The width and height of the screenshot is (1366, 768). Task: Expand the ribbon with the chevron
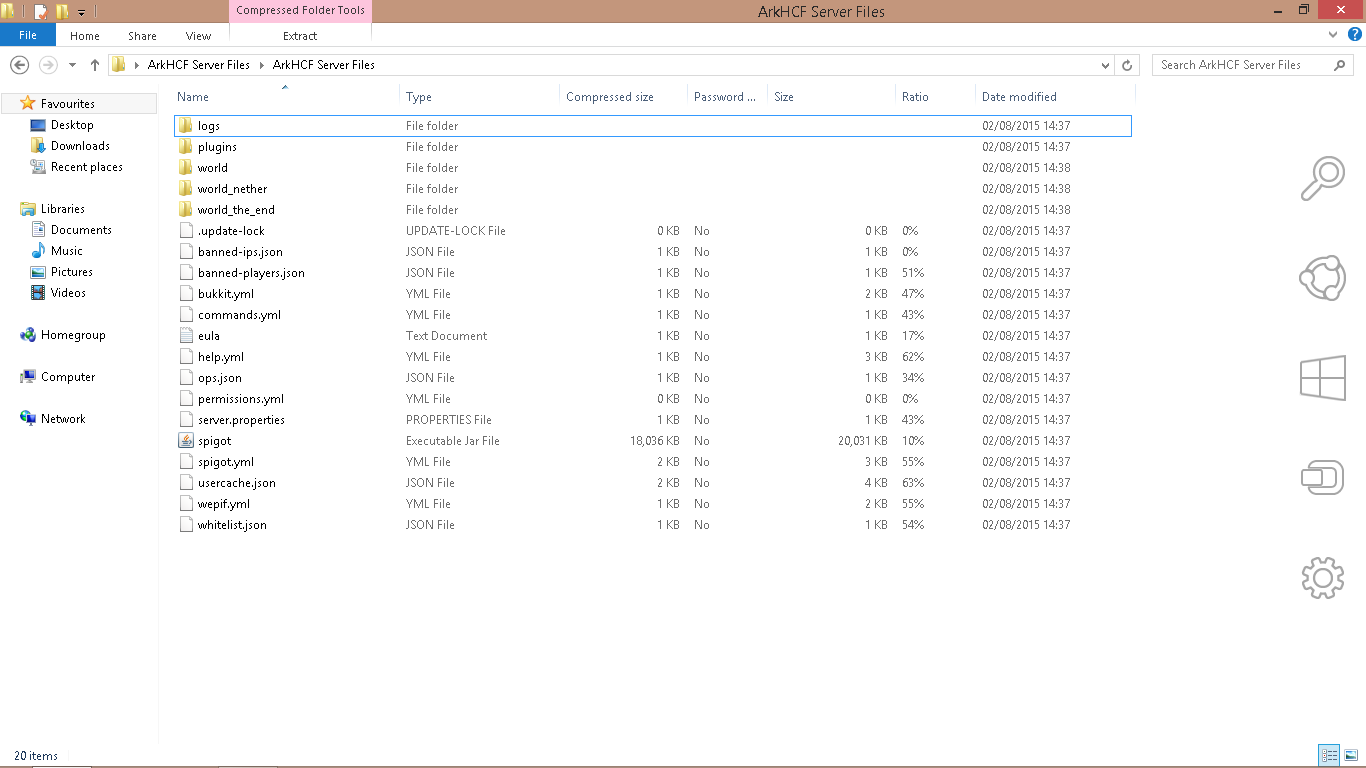(1333, 34)
